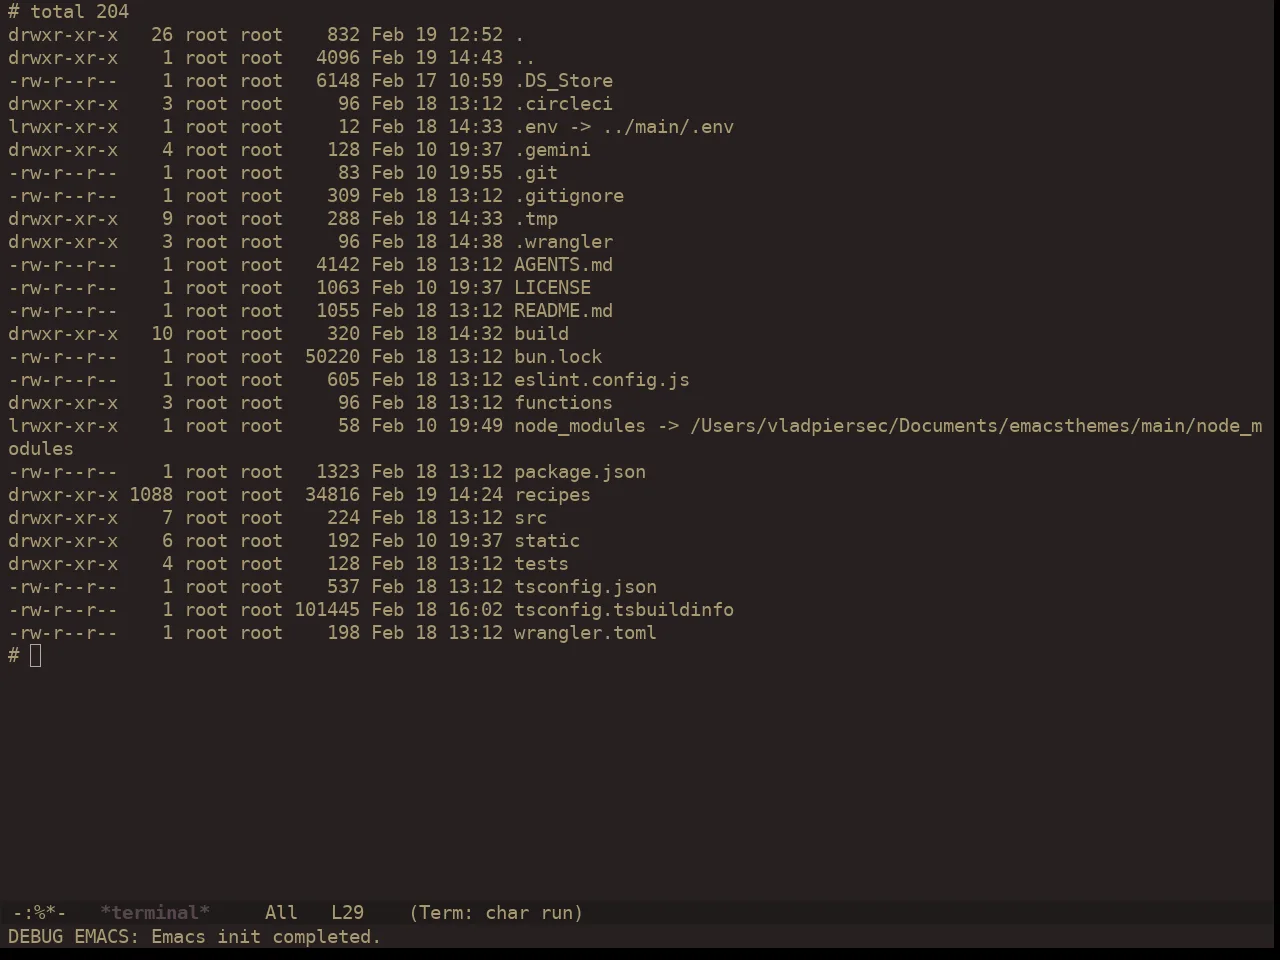The width and height of the screenshot is (1280, 960).
Task: Click the (Term: char run) mode indicator
Action: point(496,913)
